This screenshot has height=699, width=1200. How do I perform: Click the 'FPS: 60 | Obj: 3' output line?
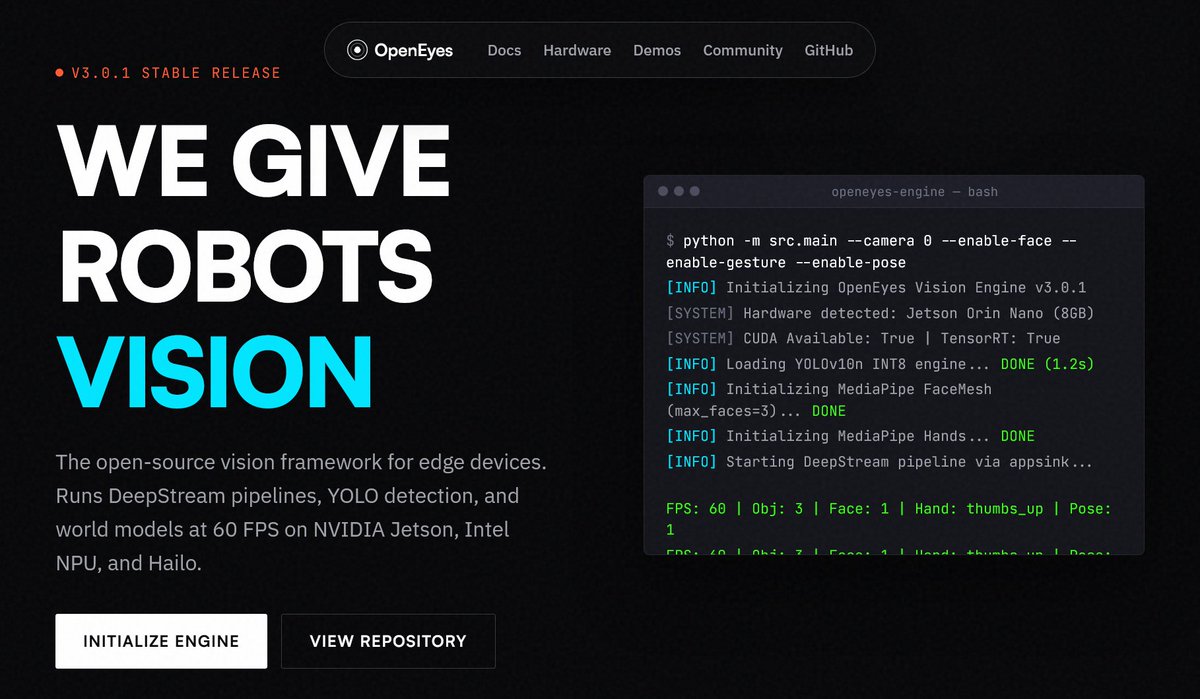click(888, 520)
